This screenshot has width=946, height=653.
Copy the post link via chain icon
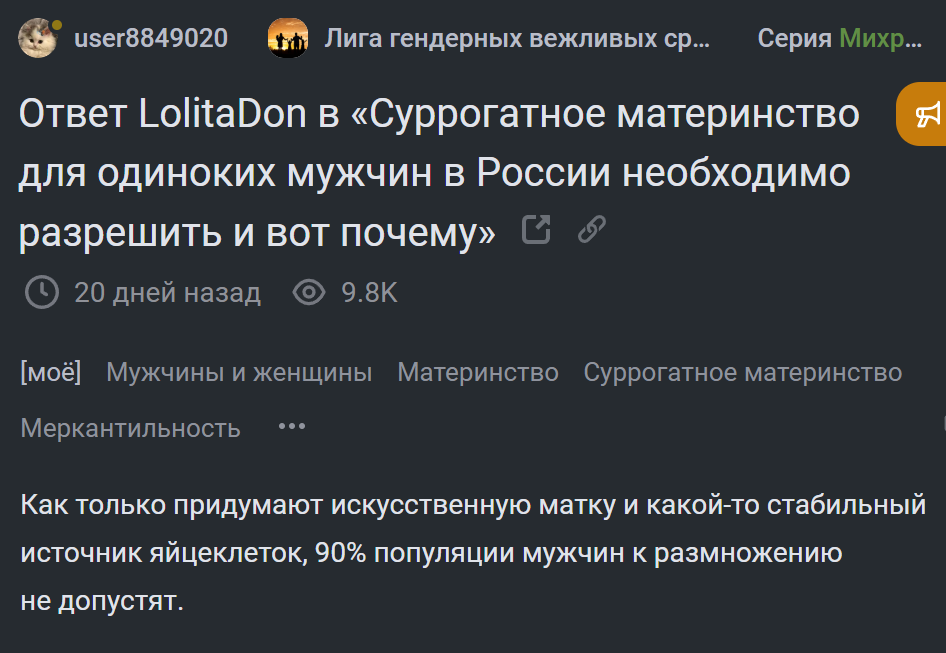592,231
